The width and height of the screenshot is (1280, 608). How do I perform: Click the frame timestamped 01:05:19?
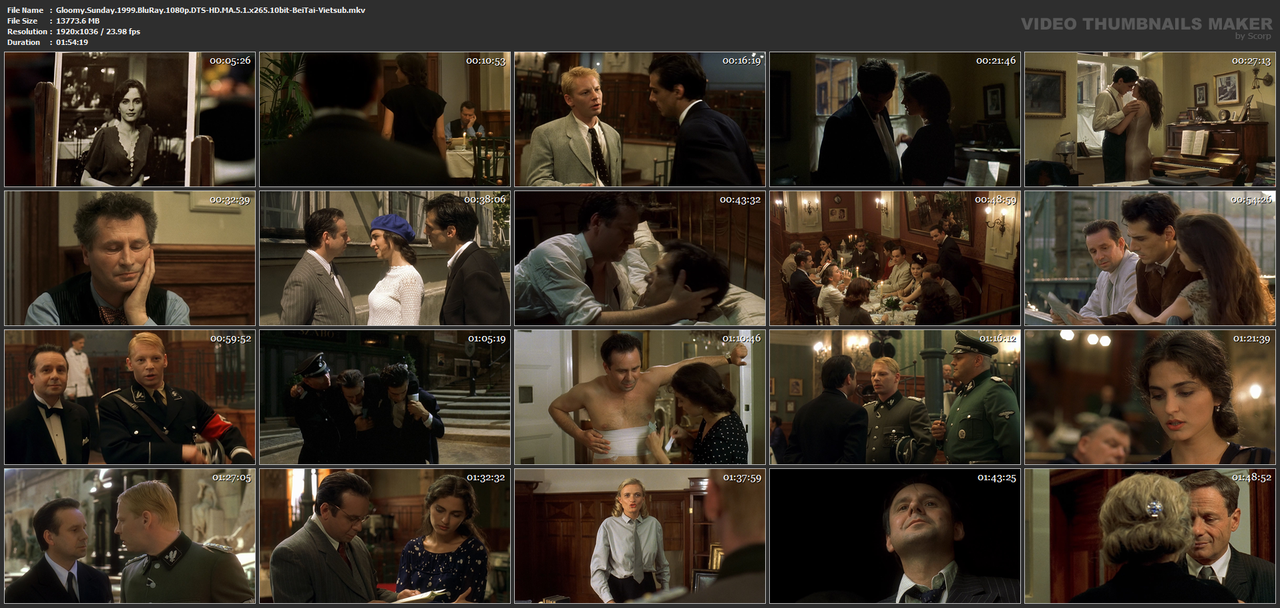[385, 397]
